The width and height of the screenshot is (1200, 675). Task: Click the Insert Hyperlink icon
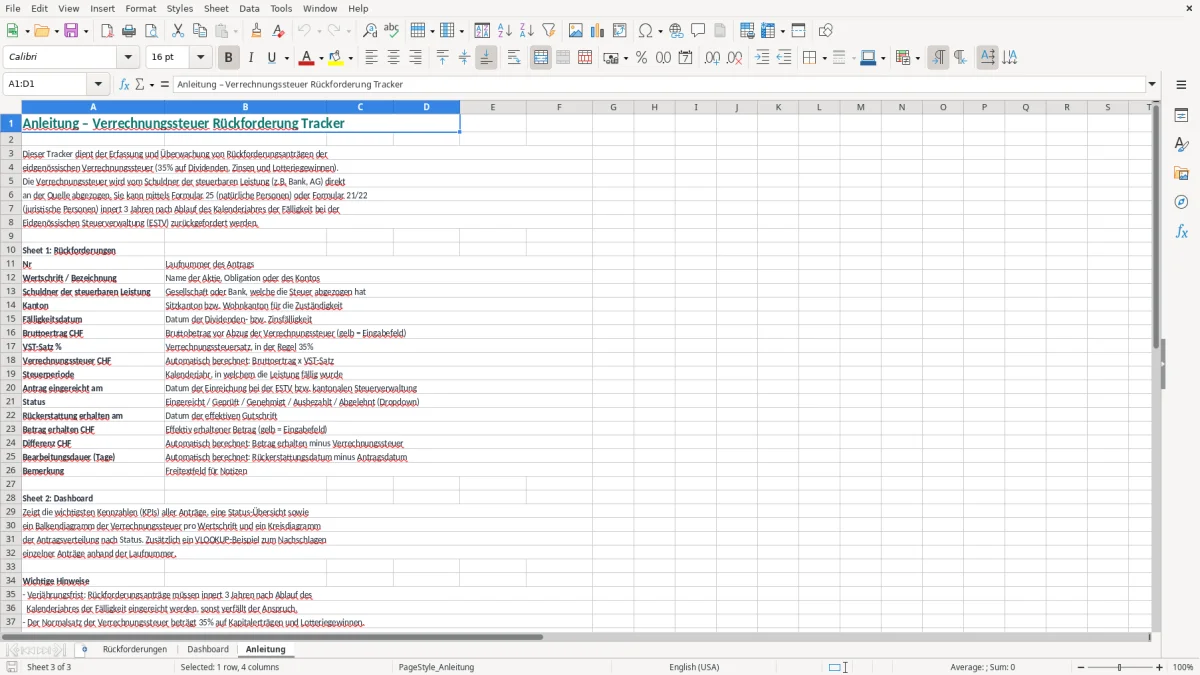(x=676, y=31)
